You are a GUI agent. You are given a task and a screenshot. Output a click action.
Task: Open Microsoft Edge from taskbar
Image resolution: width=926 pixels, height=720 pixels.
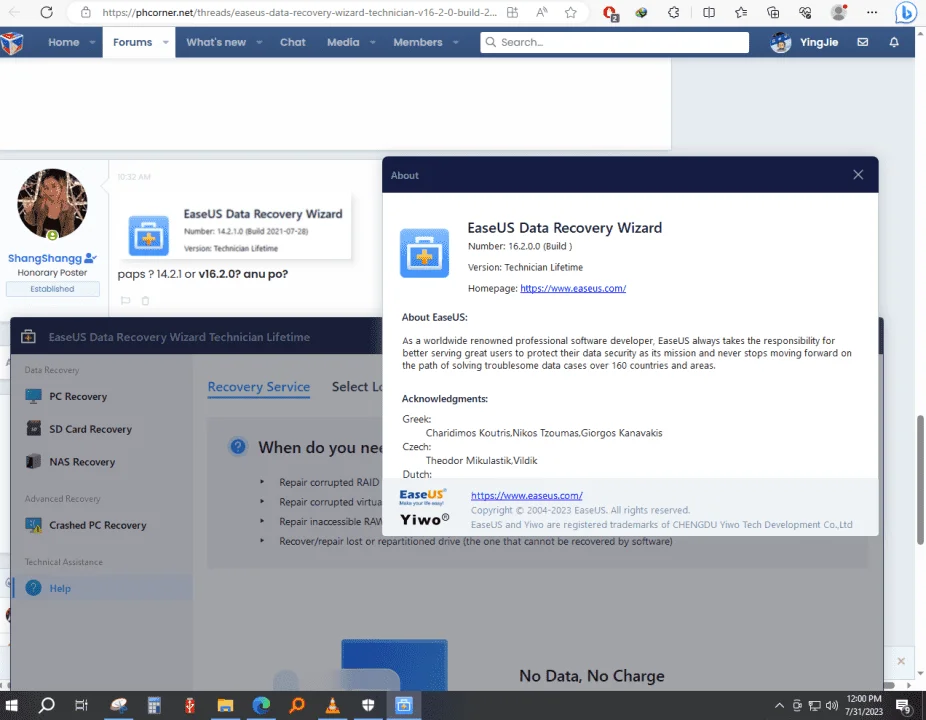[261, 705]
